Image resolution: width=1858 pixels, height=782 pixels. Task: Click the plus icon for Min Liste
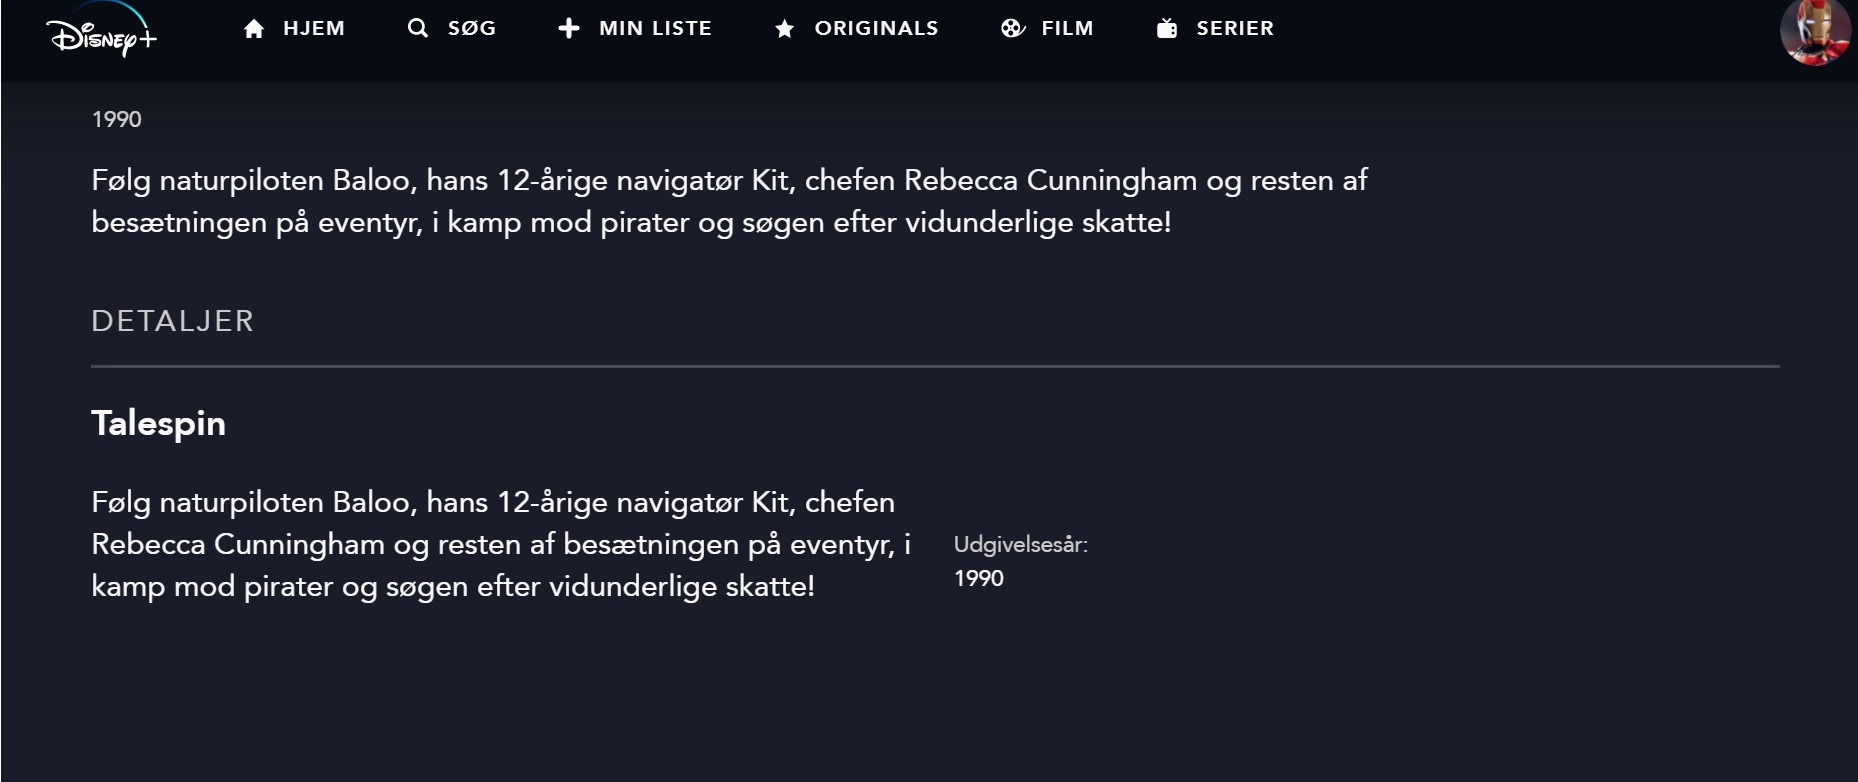pyautogui.click(x=569, y=28)
